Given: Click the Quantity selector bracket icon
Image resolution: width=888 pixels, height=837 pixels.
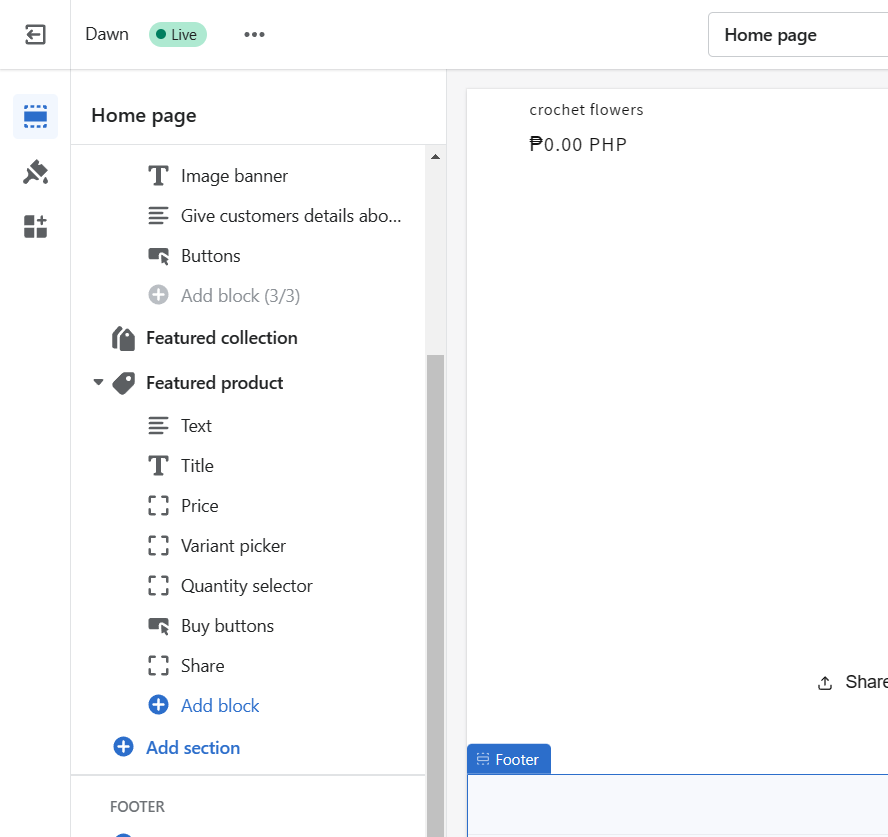Looking at the screenshot, I should point(159,586).
